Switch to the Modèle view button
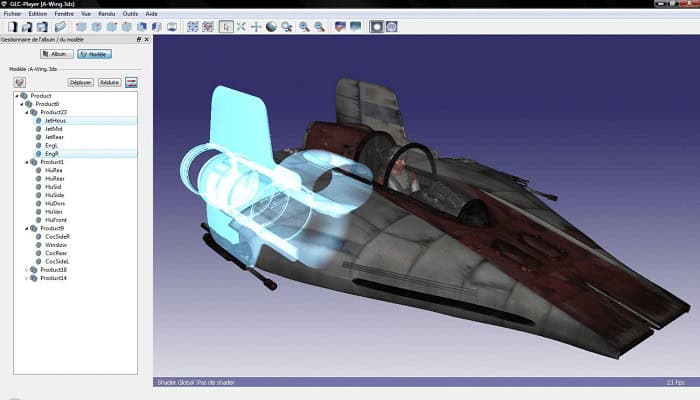 tap(95, 54)
